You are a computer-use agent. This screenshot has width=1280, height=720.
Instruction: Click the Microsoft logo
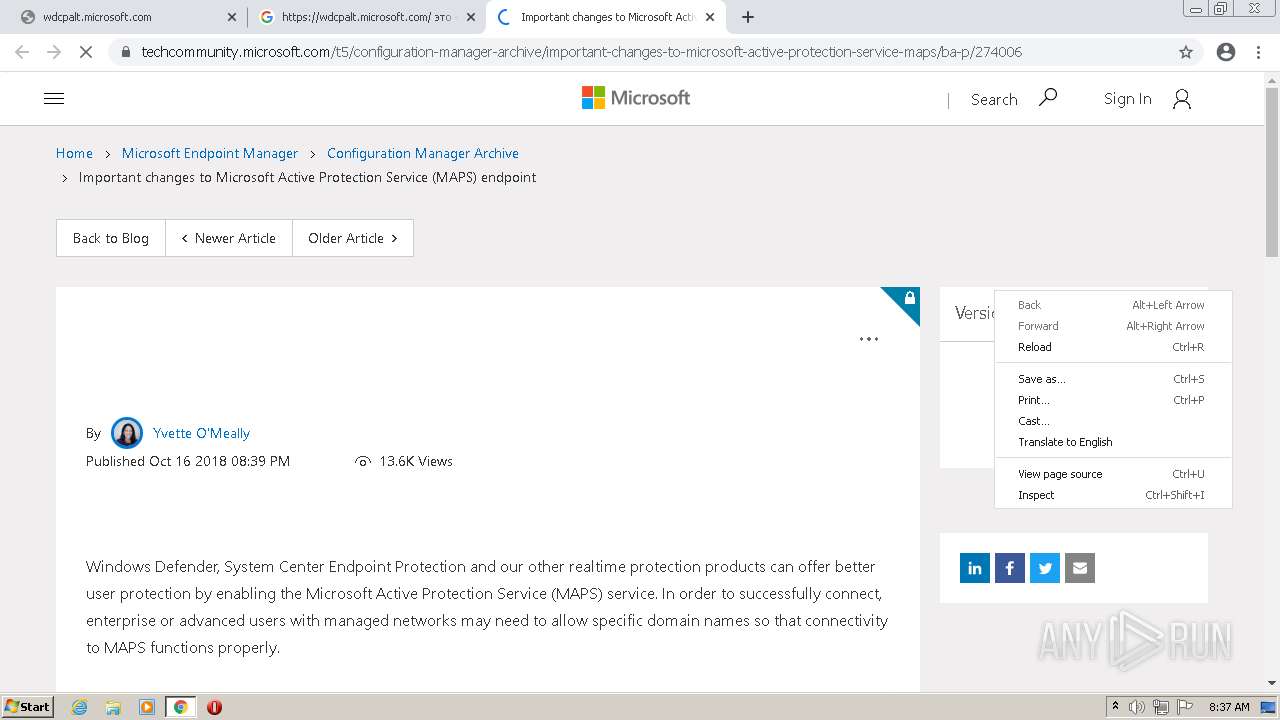coord(636,97)
